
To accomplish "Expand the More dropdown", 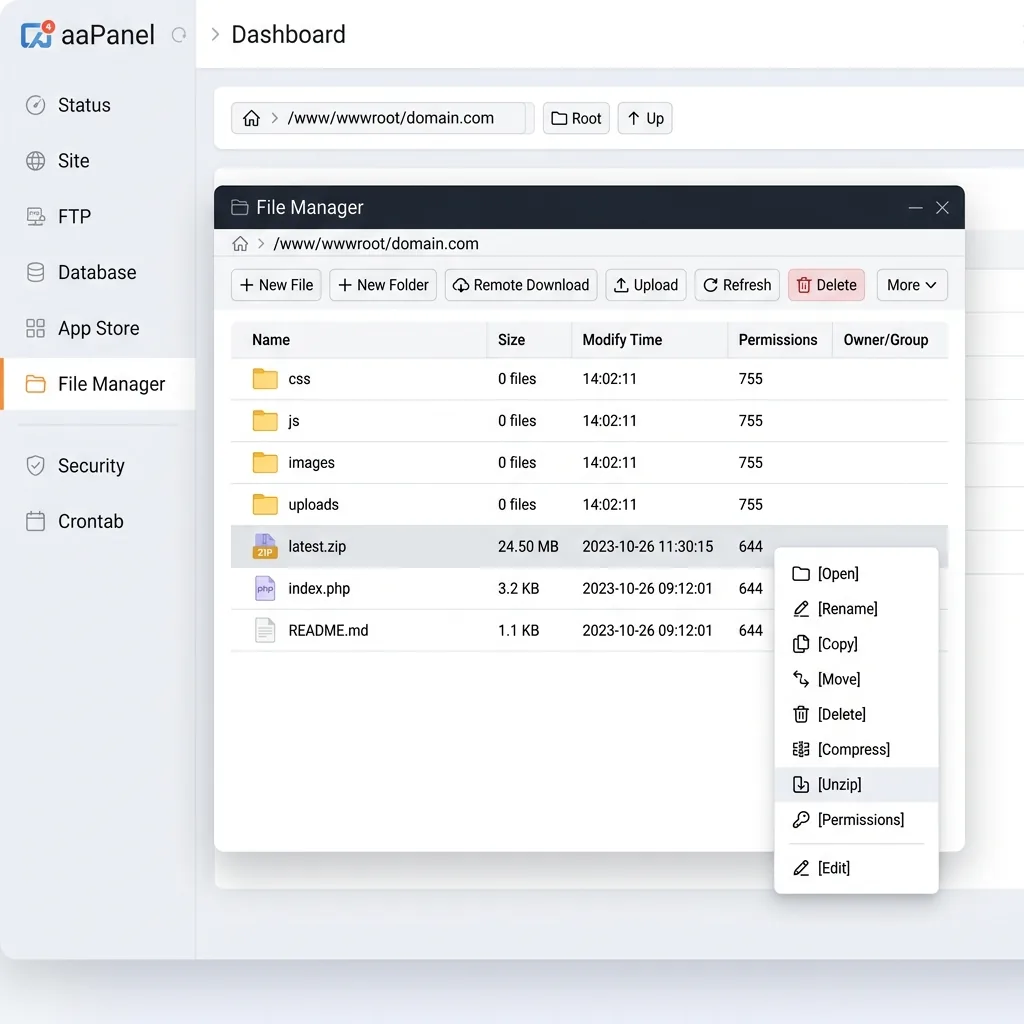I will pyautogui.click(x=912, y=285).
